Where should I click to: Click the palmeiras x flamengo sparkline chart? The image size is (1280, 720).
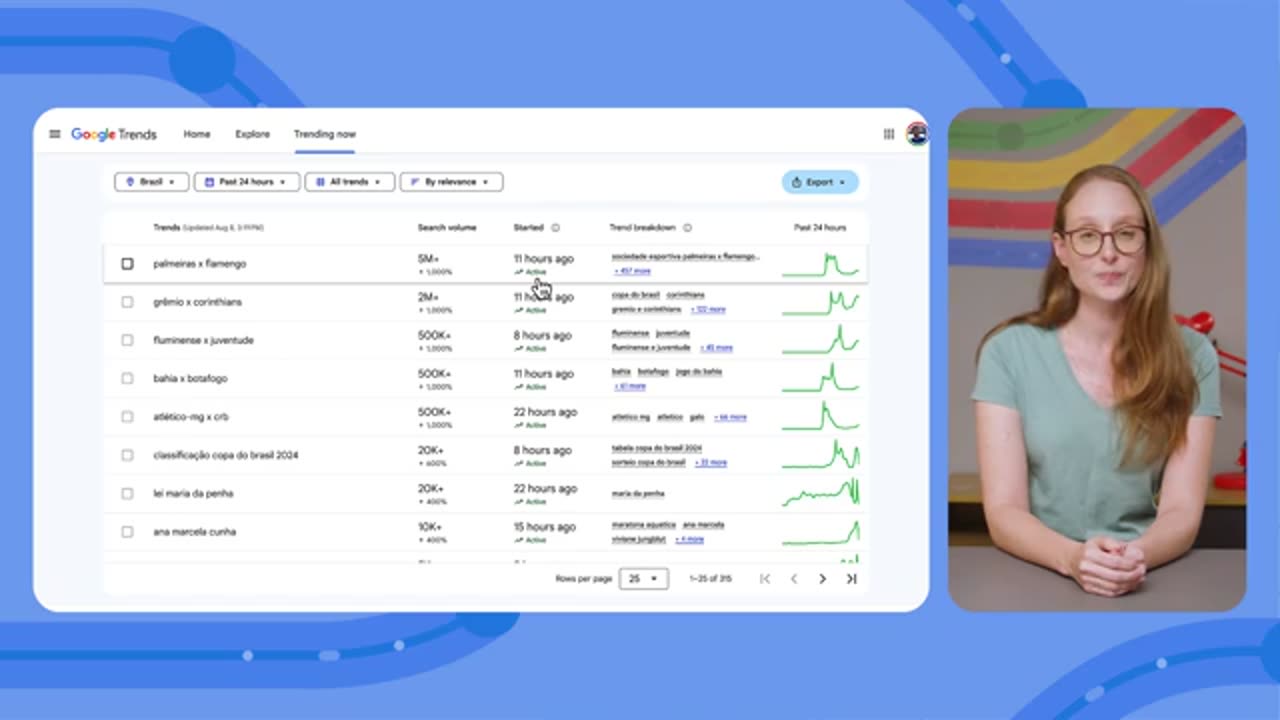click(820, 264)
